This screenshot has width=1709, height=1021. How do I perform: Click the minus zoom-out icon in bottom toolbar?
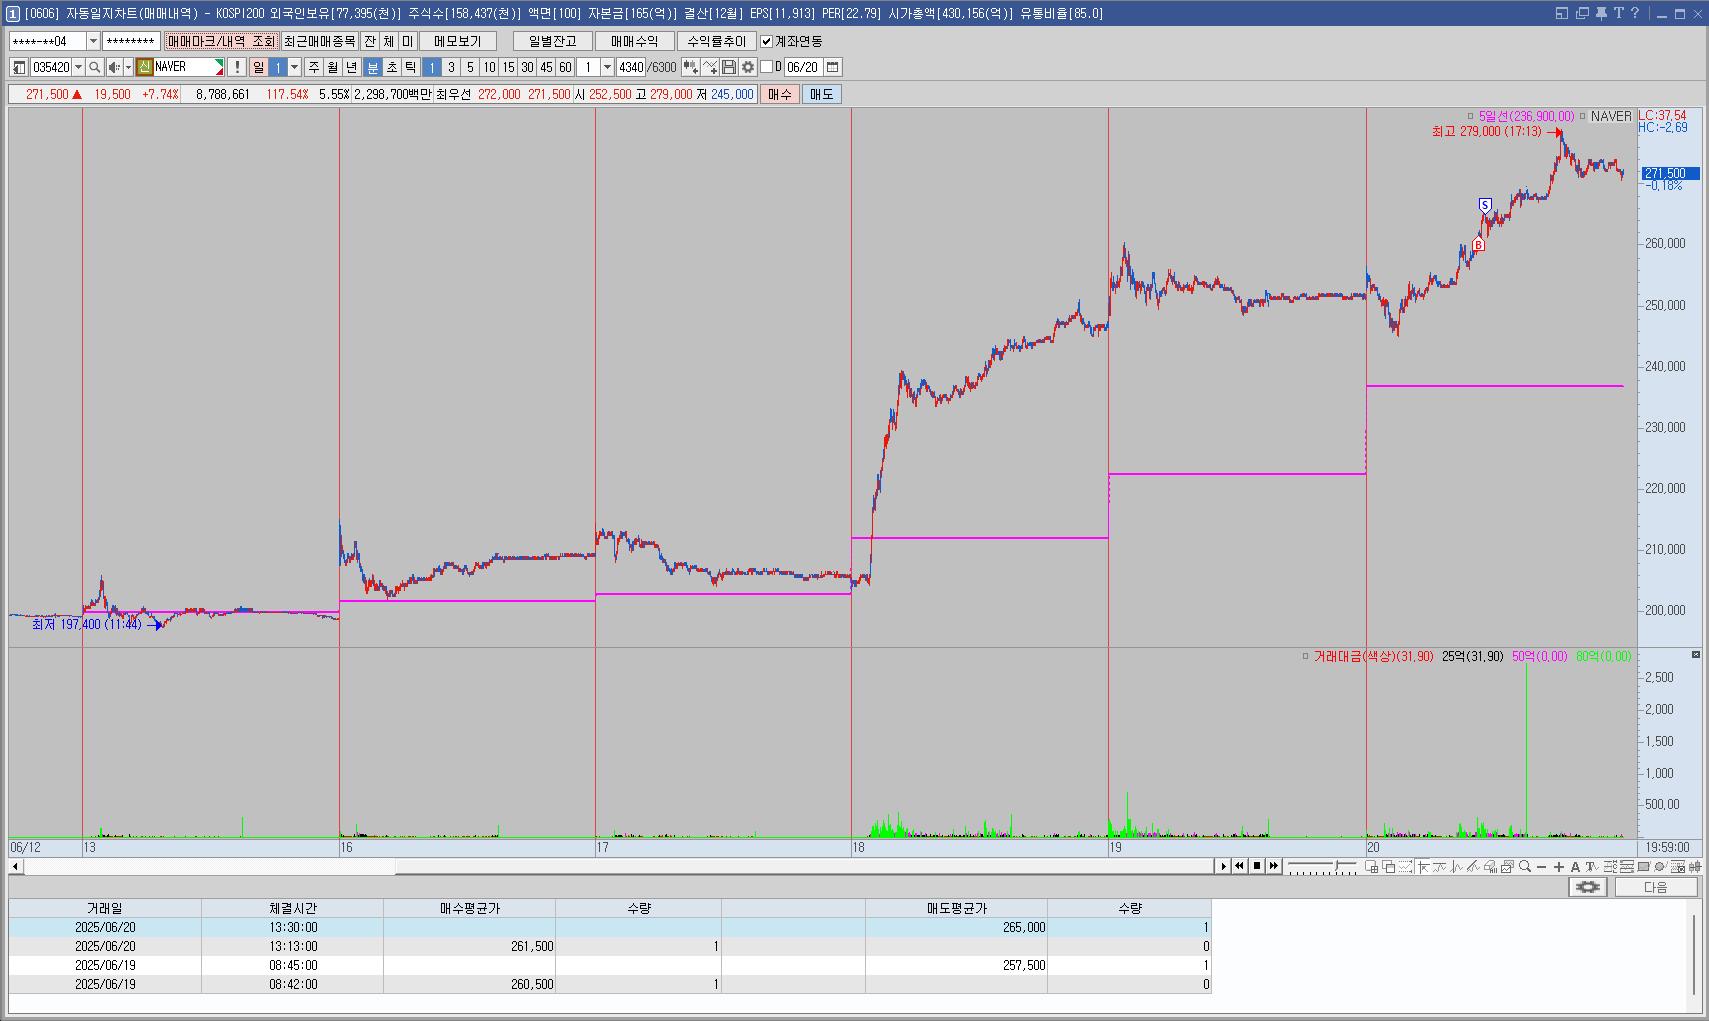point(1542,866)
